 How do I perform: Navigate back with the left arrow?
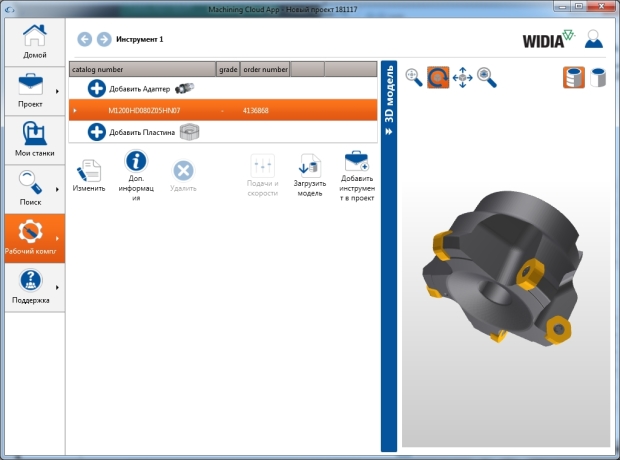point(85,39)
